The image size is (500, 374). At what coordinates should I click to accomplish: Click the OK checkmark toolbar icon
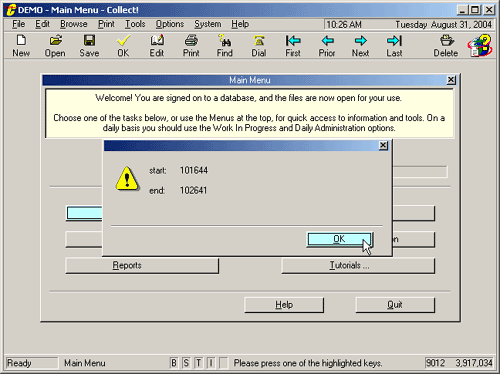(x=123, y=41)
